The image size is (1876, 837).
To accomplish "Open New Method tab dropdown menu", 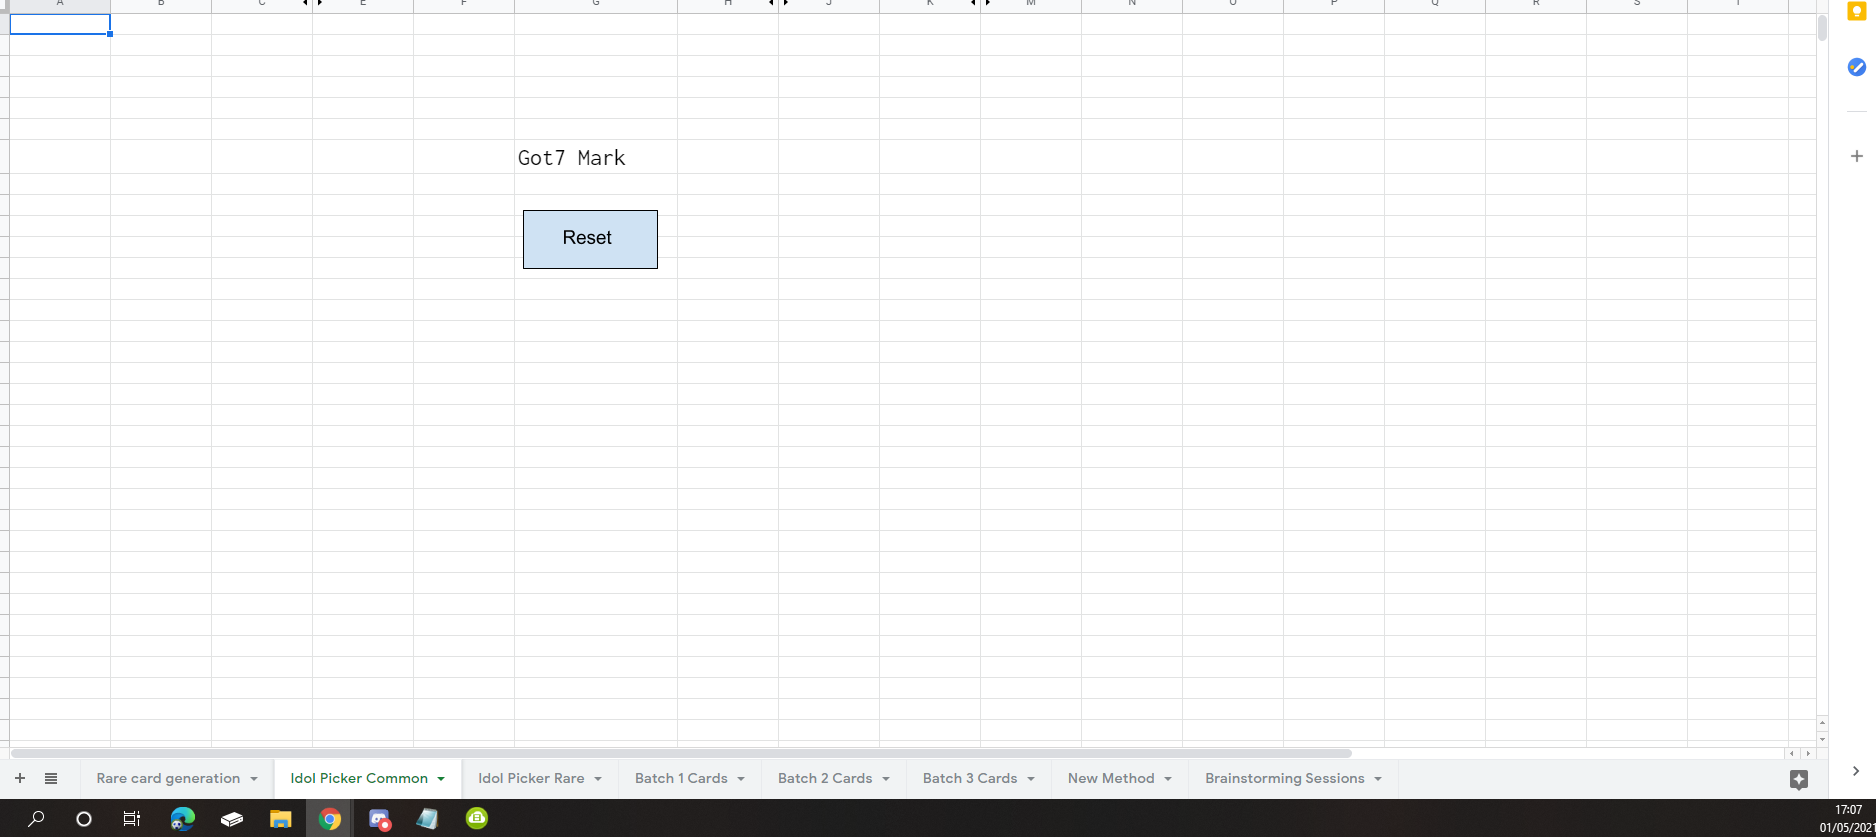I will [1168, 779].
